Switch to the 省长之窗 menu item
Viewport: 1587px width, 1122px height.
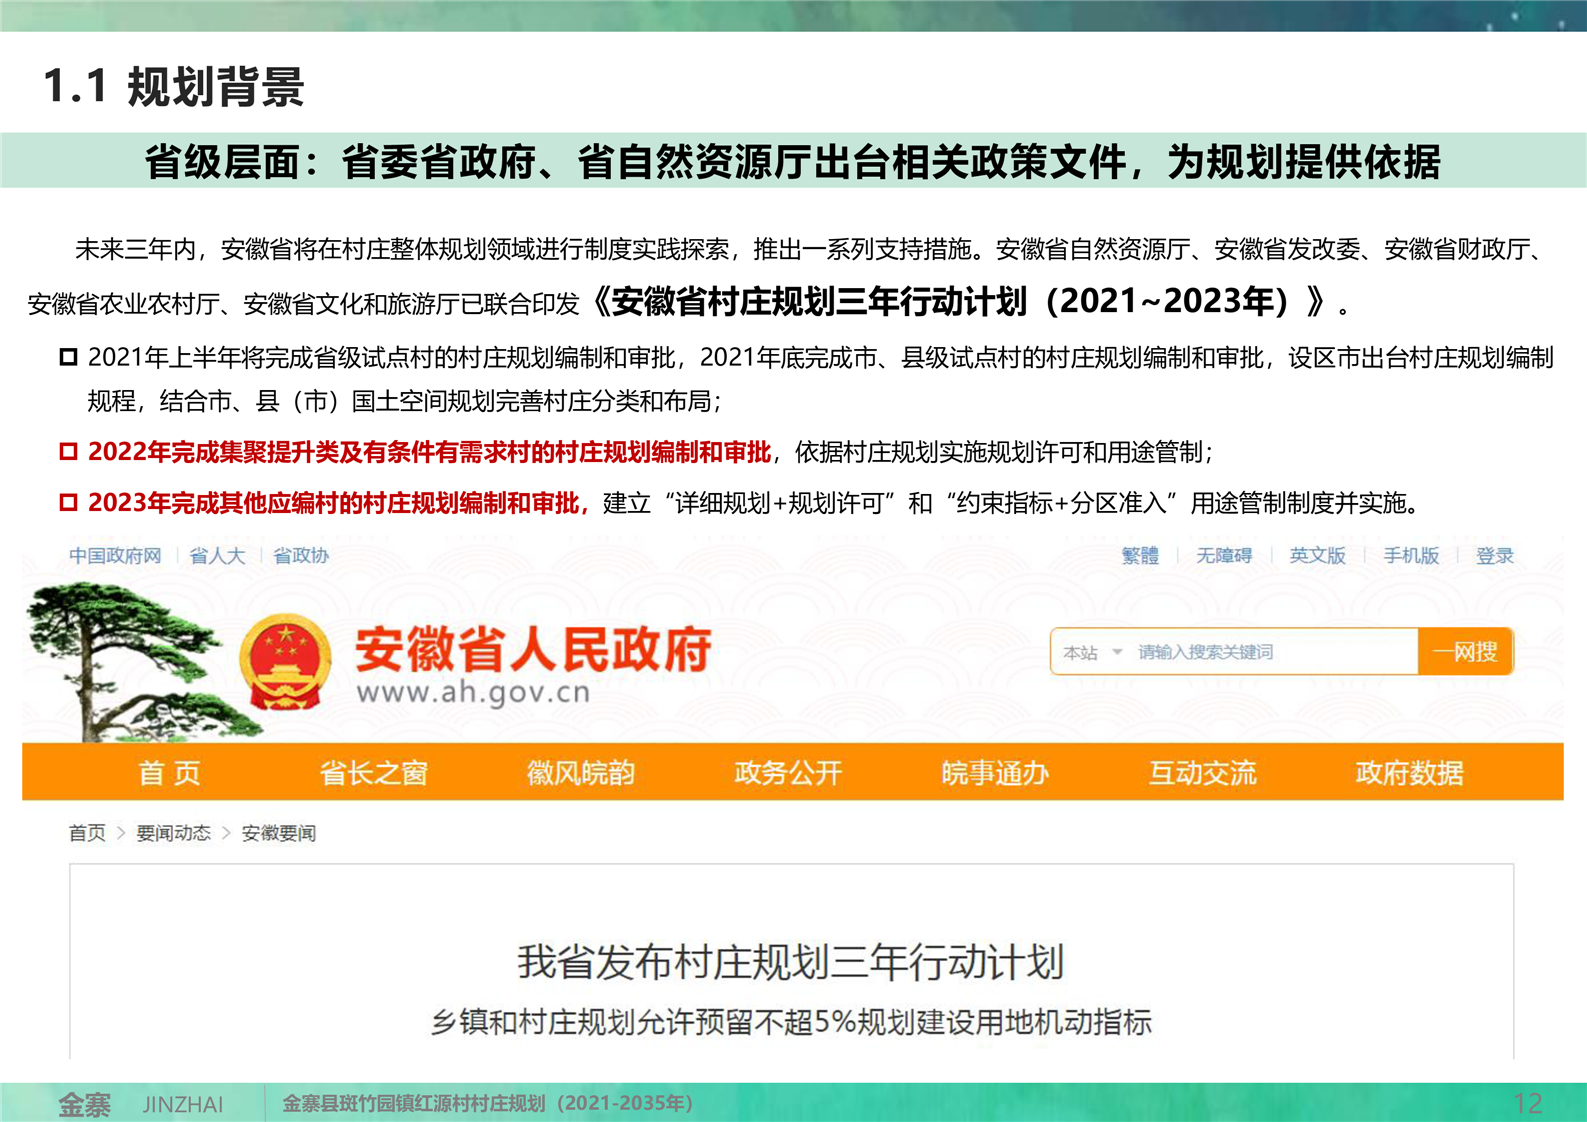point(373,773)
